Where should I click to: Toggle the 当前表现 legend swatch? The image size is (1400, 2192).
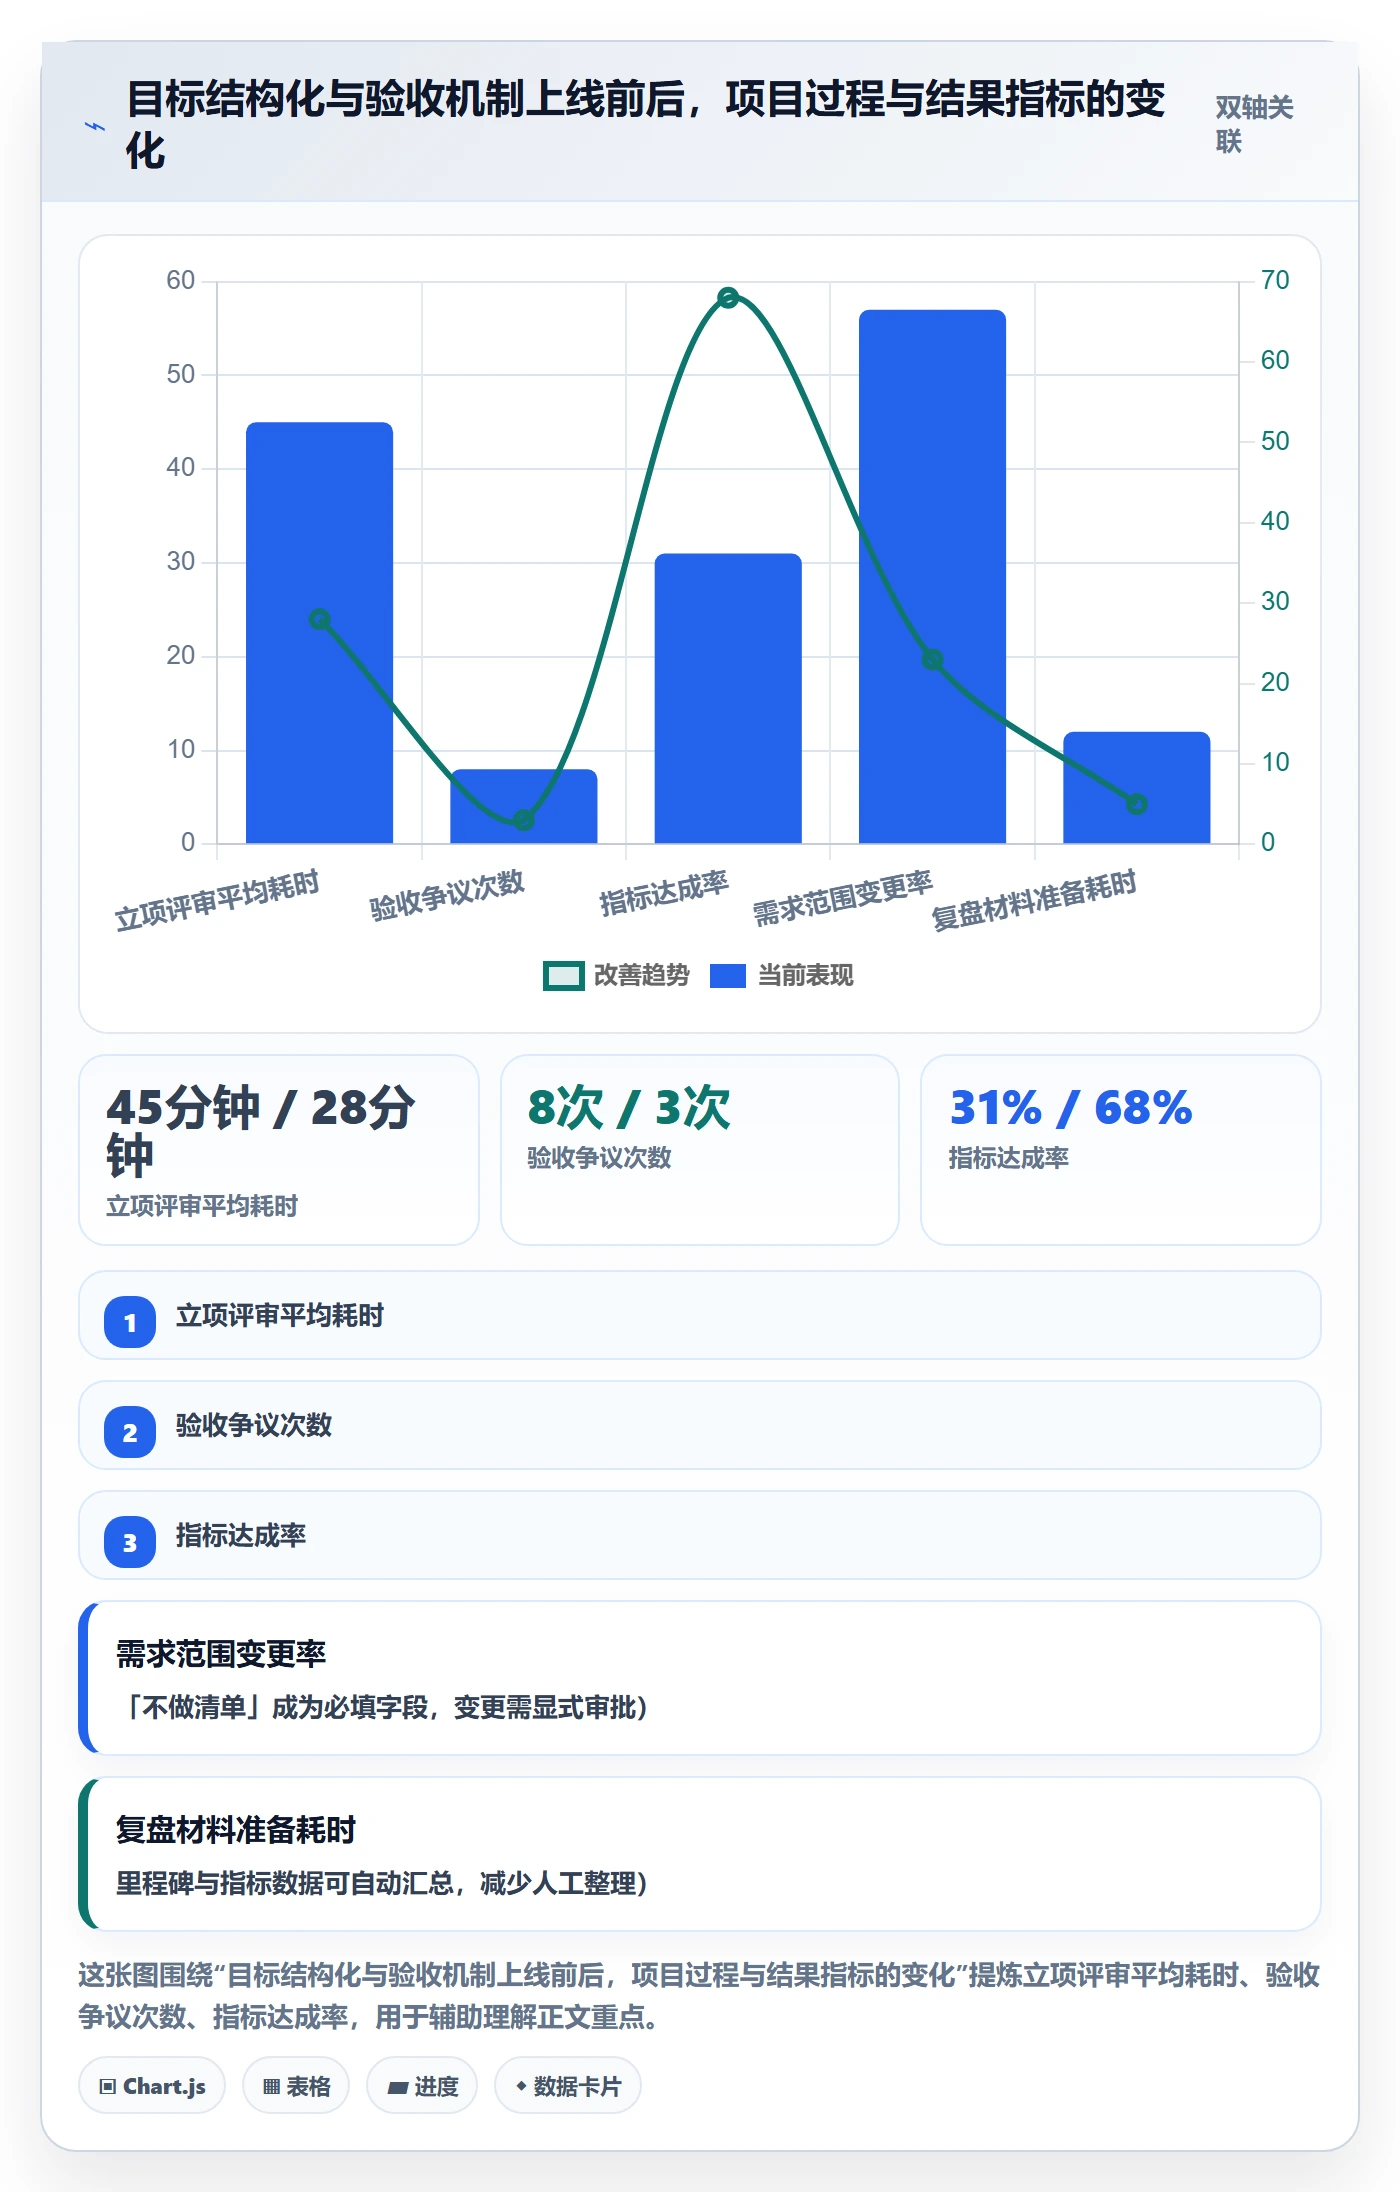click(x=728, y=976)
